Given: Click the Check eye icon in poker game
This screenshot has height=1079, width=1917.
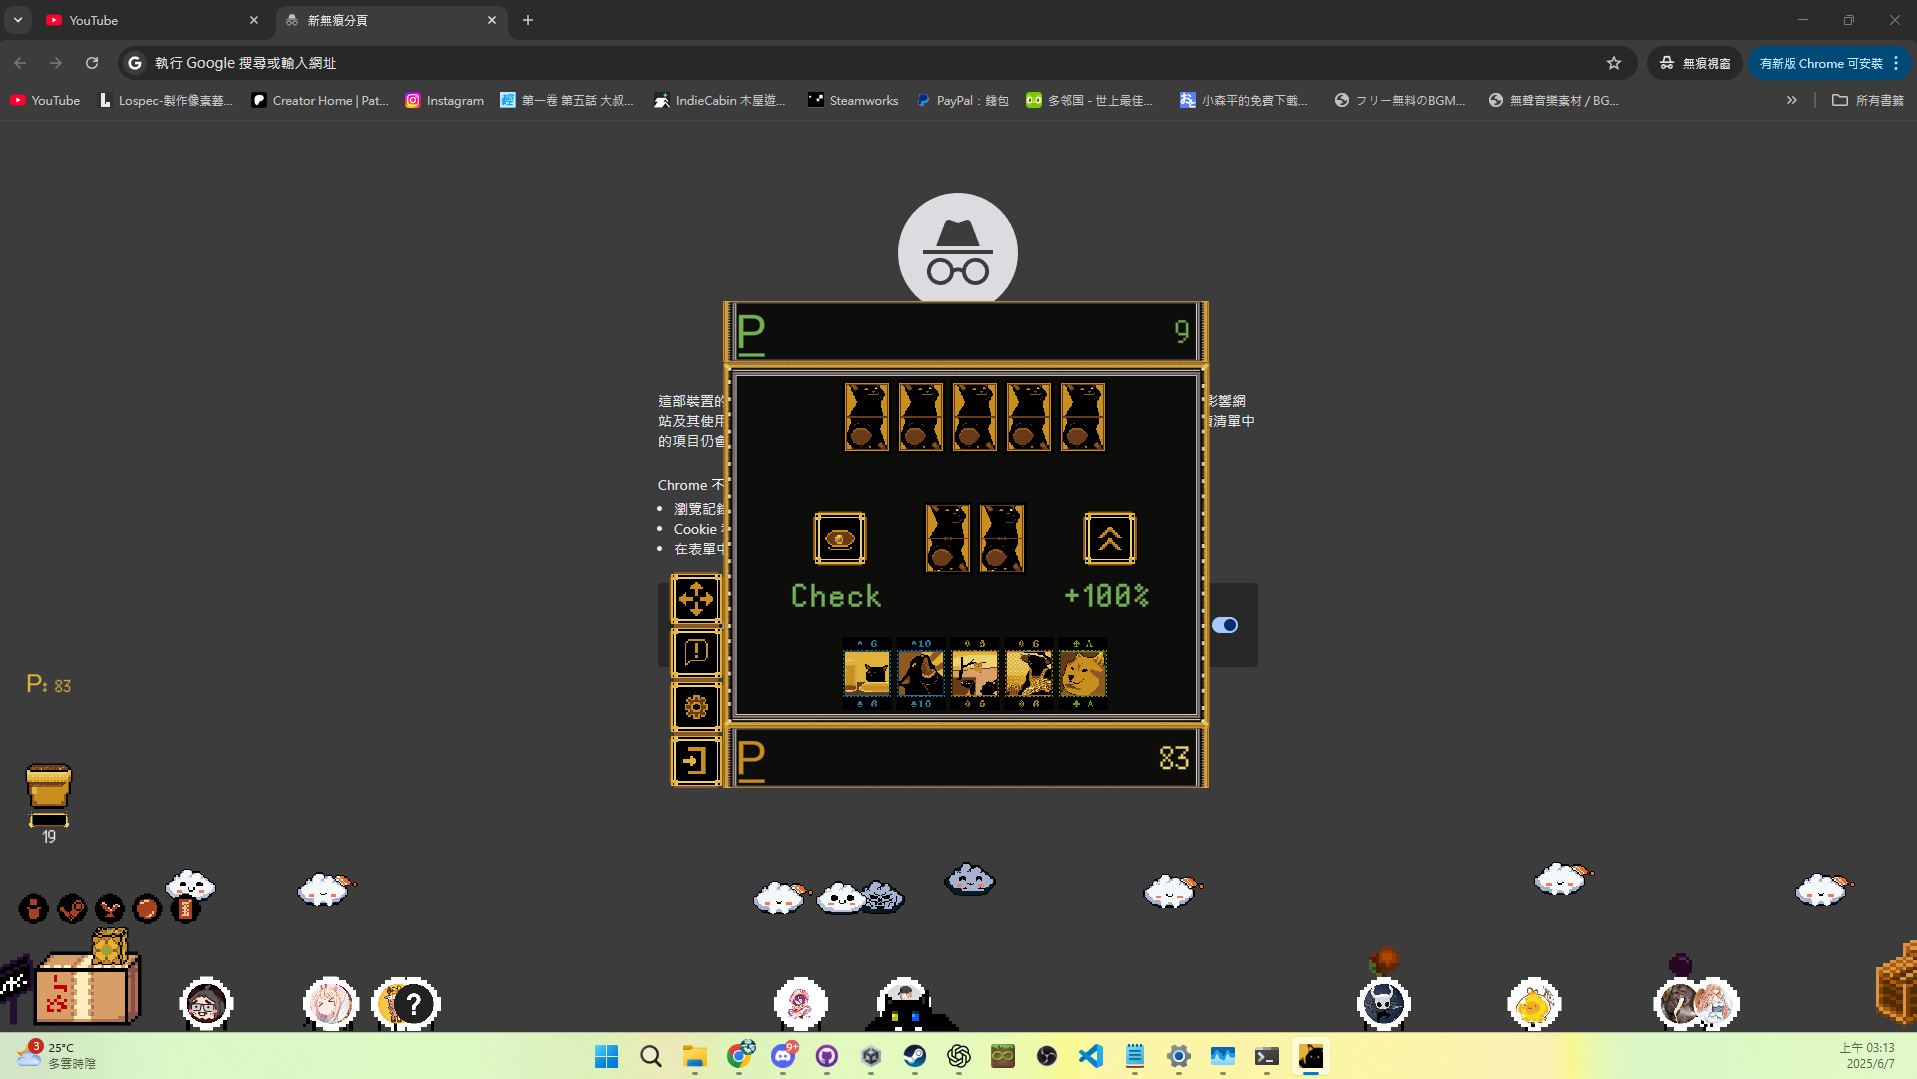Looking at the screenshot, I should (839, 539).
